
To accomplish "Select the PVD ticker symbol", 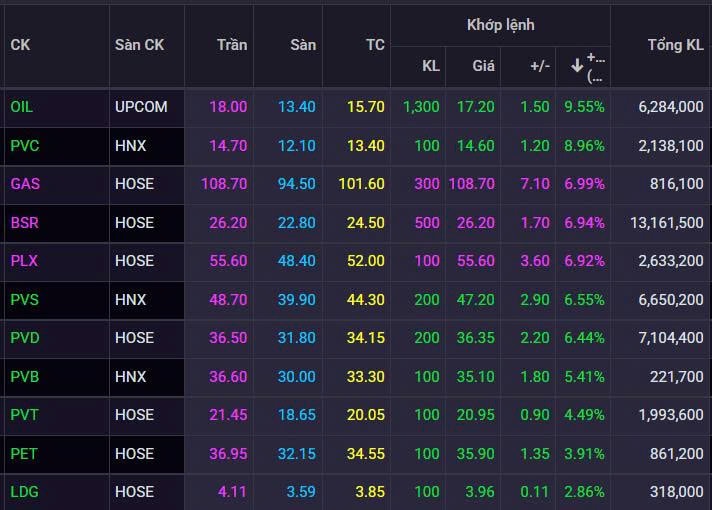I will pos(24,338).
